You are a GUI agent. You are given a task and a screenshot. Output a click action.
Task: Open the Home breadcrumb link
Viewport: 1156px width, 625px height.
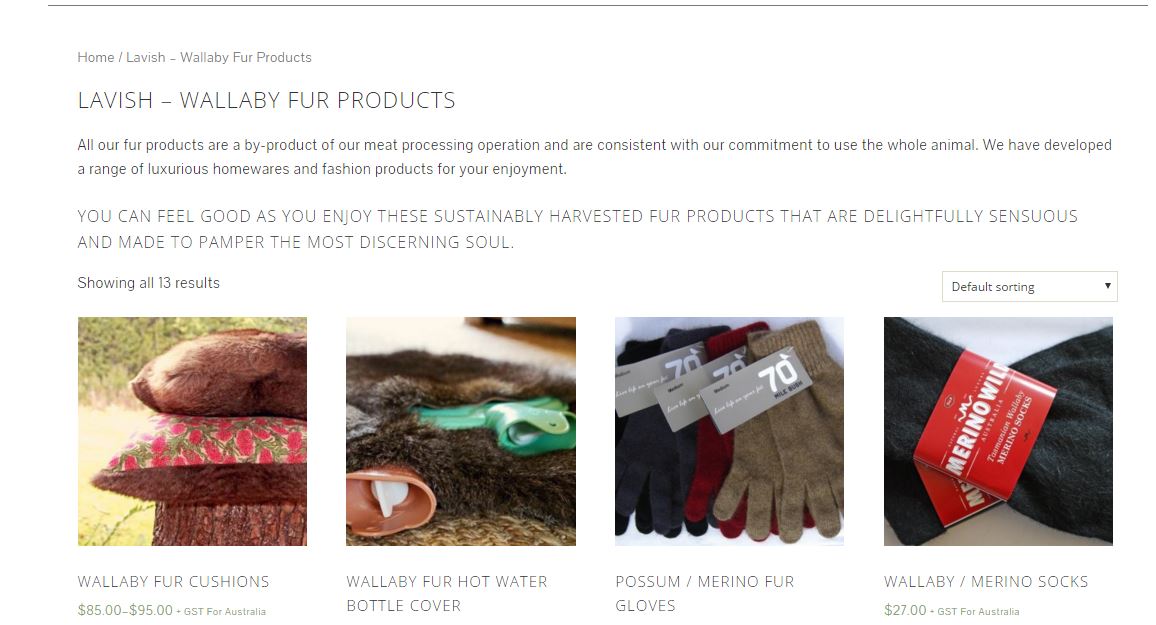point(96,57)
